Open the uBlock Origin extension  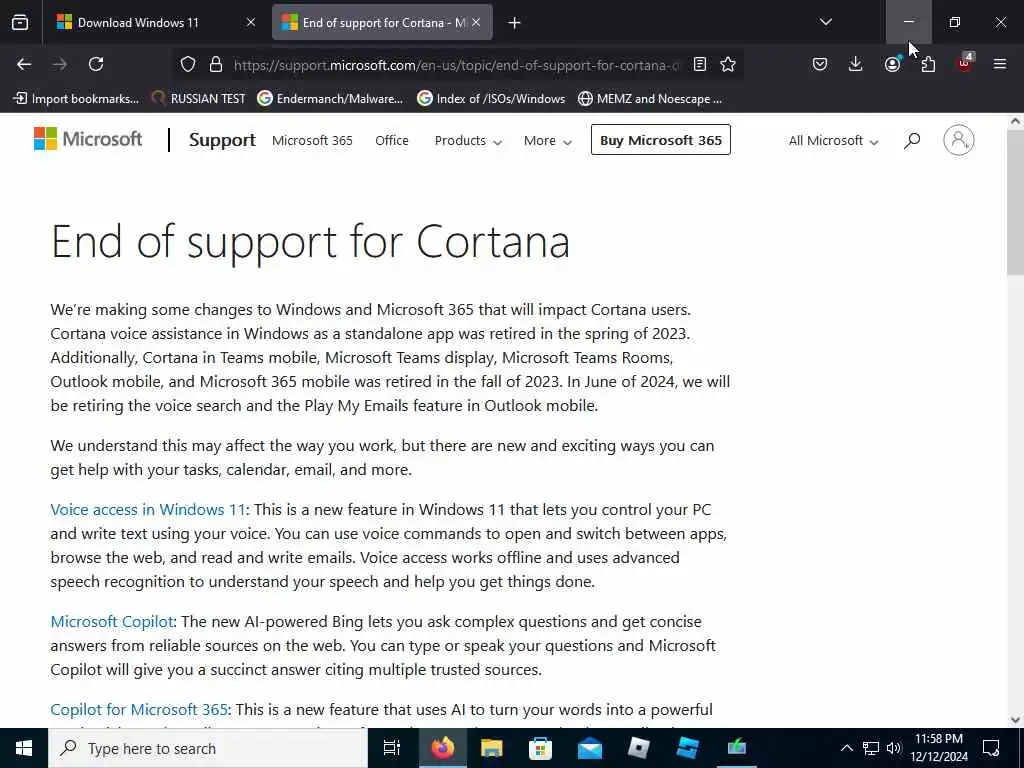click(x=965, y=63)
